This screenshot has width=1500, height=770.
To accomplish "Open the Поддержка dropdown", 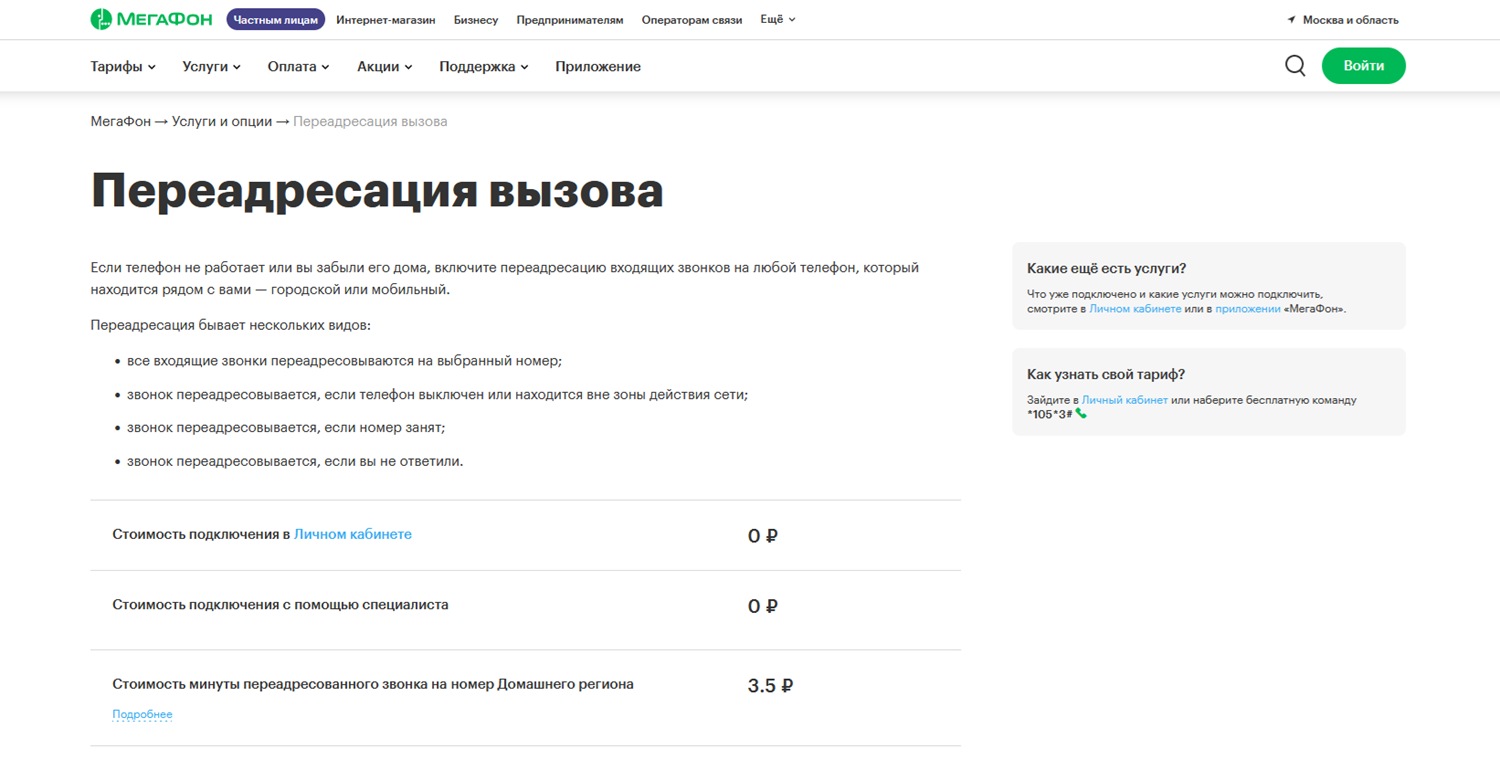I will click(483, 67).
